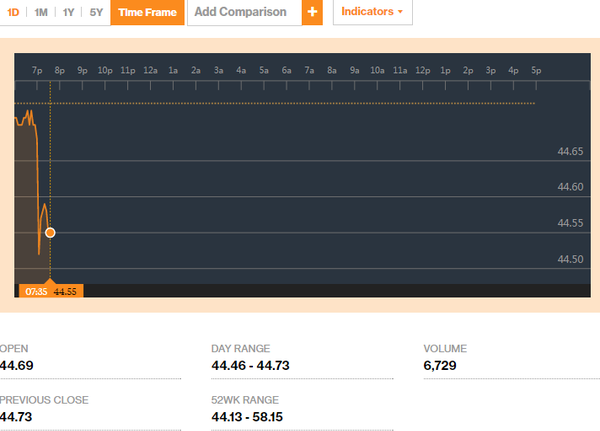Click the orange triangle marker on time axis
Screen dimensions: 600x431
click(x=50, y=281)
